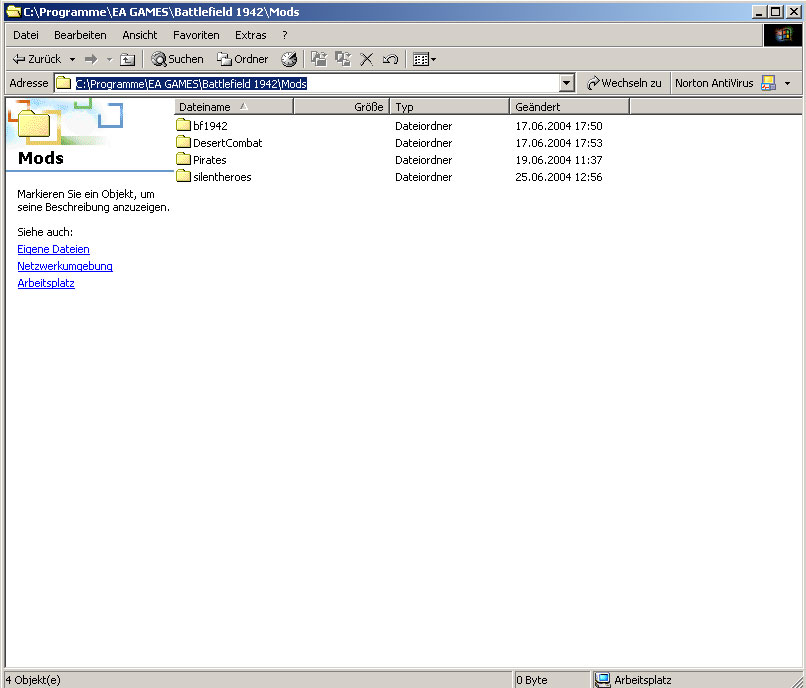This screenshot has height=688, width=806.
Task: Open the Eigene Dateien link
Action: click(x=53, y=249)
